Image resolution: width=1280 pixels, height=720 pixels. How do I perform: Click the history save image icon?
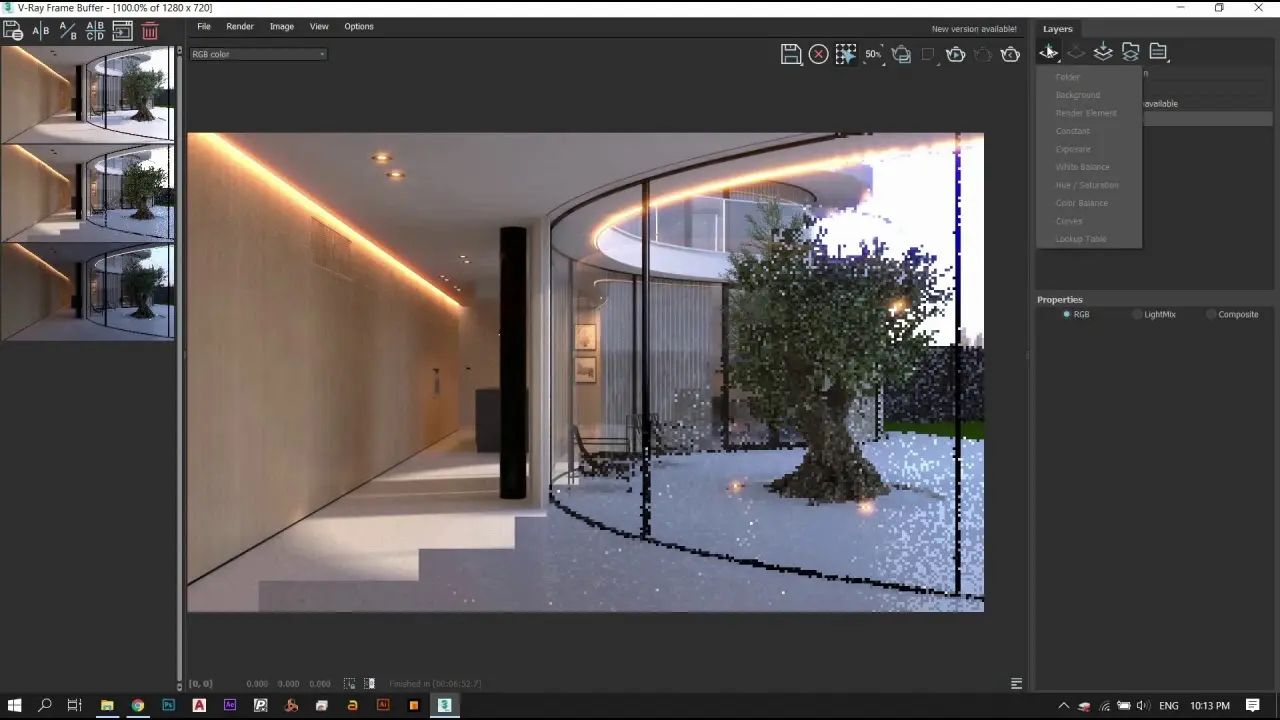click(13, 31)
